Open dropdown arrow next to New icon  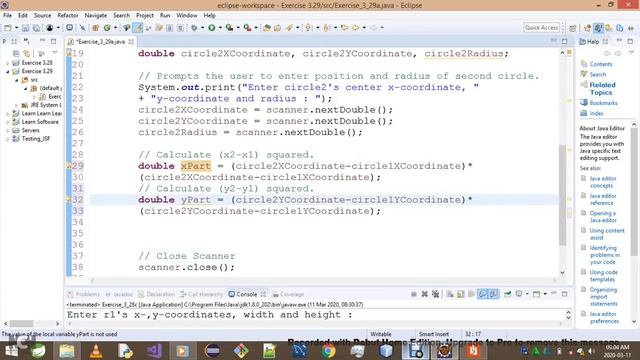[x=16, y=28]
